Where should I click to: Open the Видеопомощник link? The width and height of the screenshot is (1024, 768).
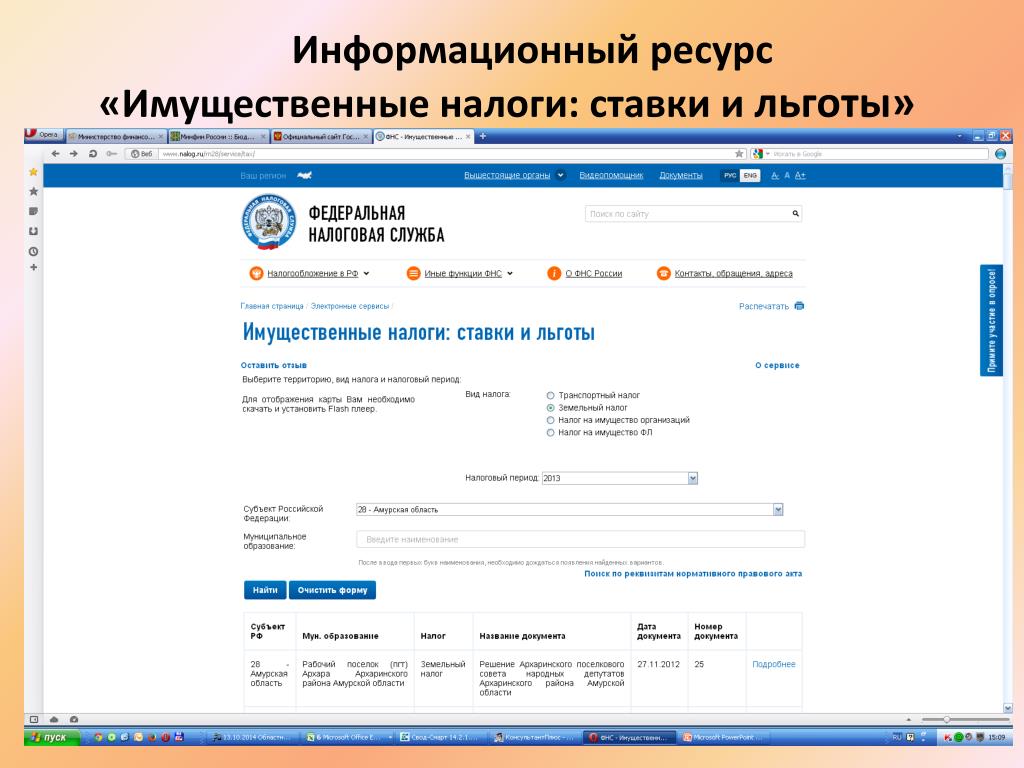611,175
